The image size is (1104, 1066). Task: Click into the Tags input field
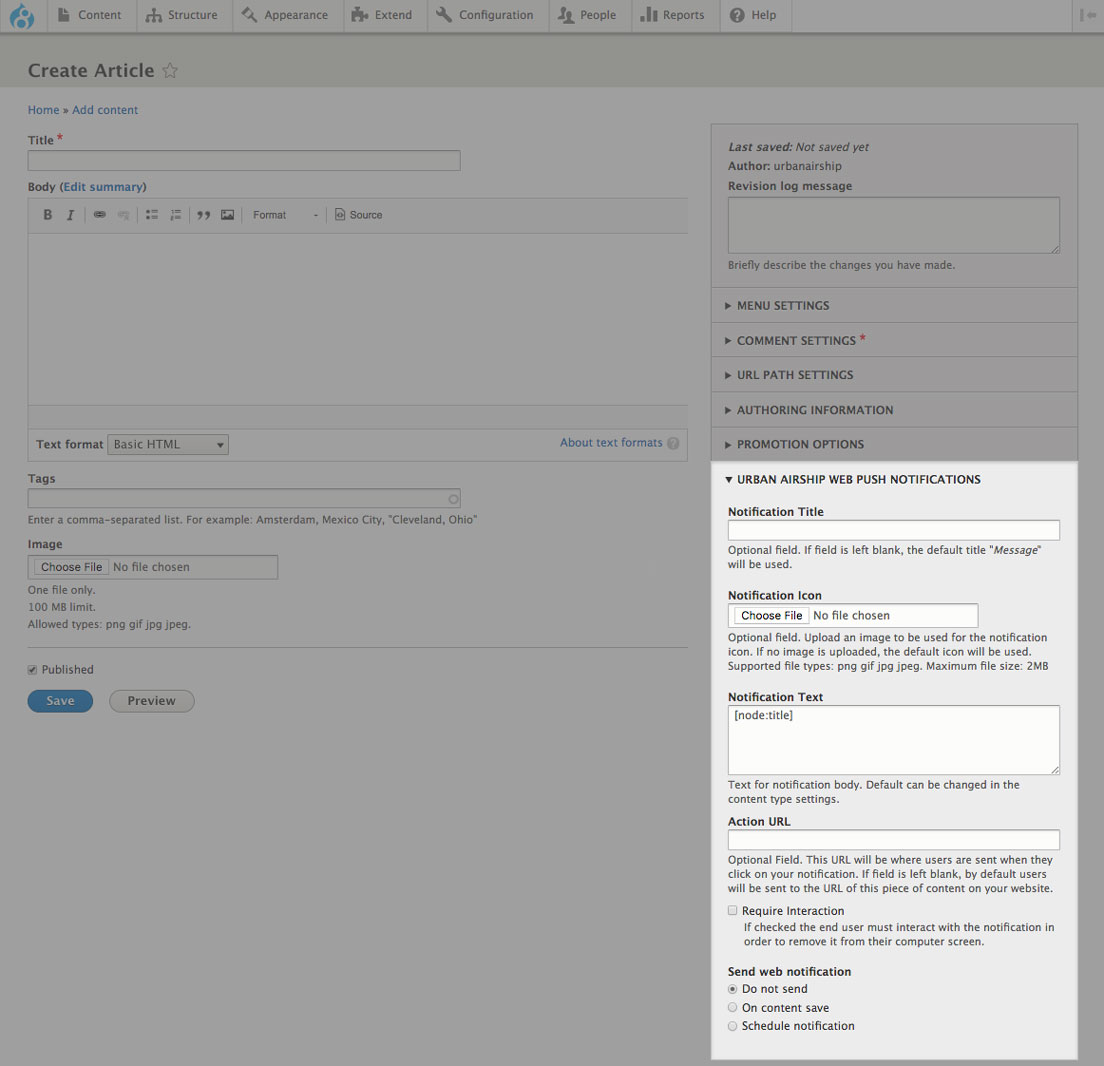244,499
